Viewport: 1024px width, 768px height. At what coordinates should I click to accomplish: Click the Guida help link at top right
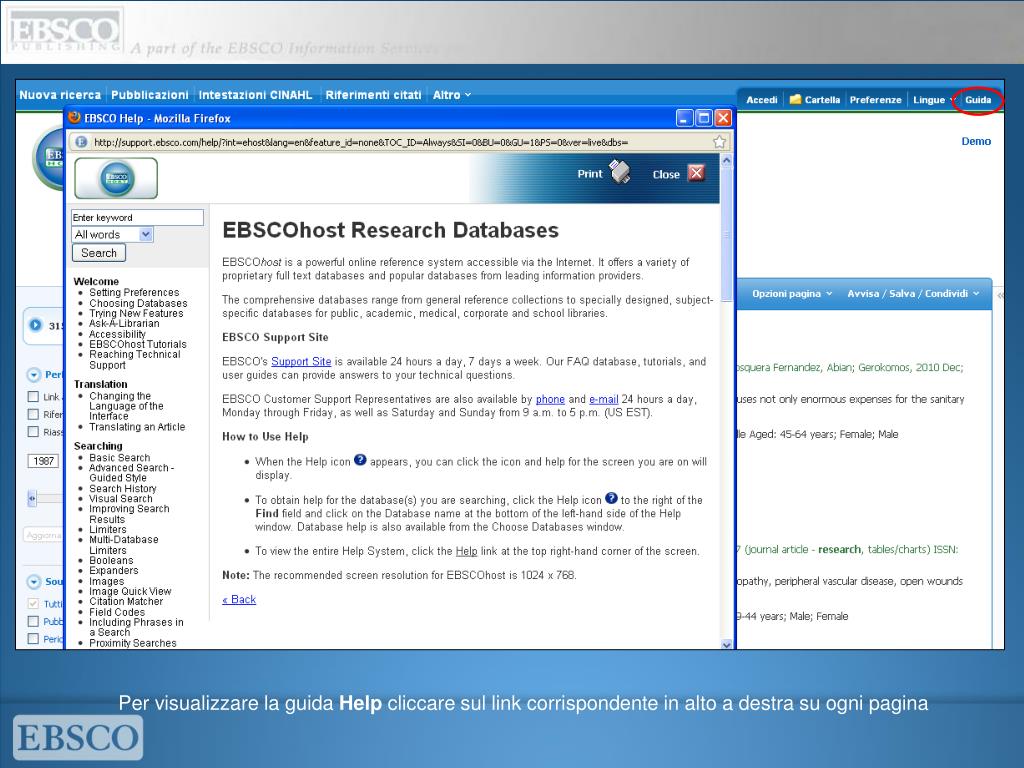(978, 99)
